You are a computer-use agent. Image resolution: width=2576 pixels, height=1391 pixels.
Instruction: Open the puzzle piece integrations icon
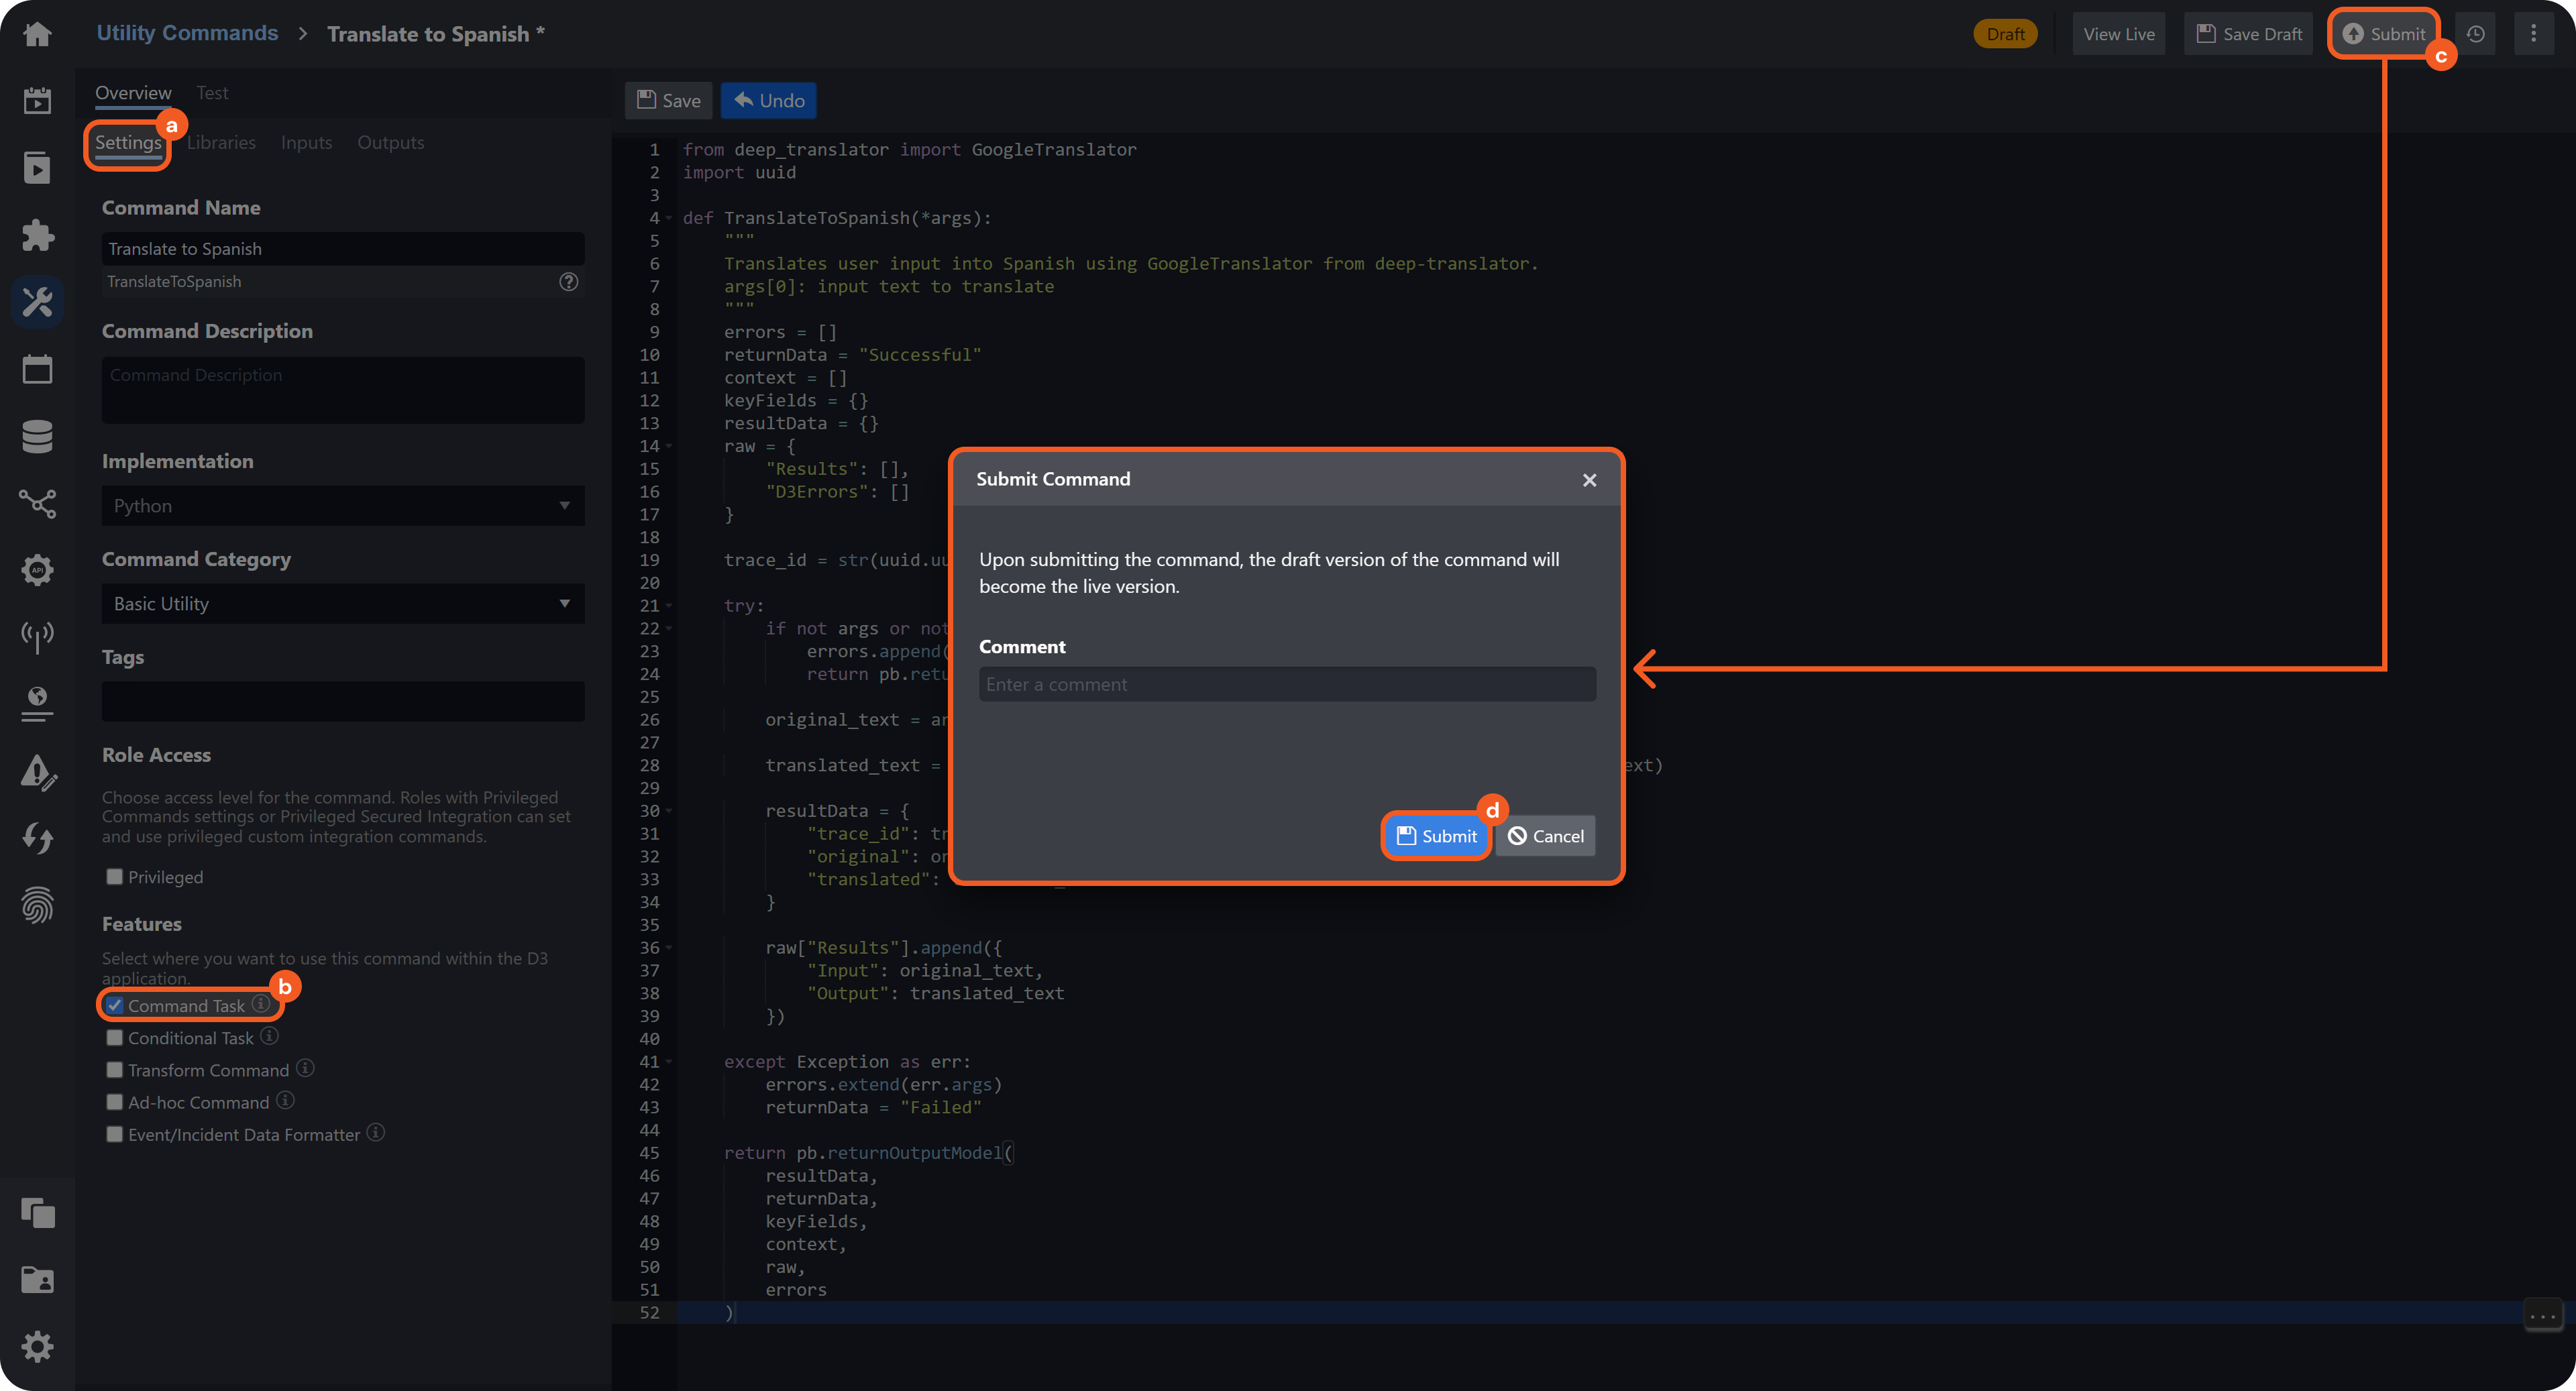37,235
